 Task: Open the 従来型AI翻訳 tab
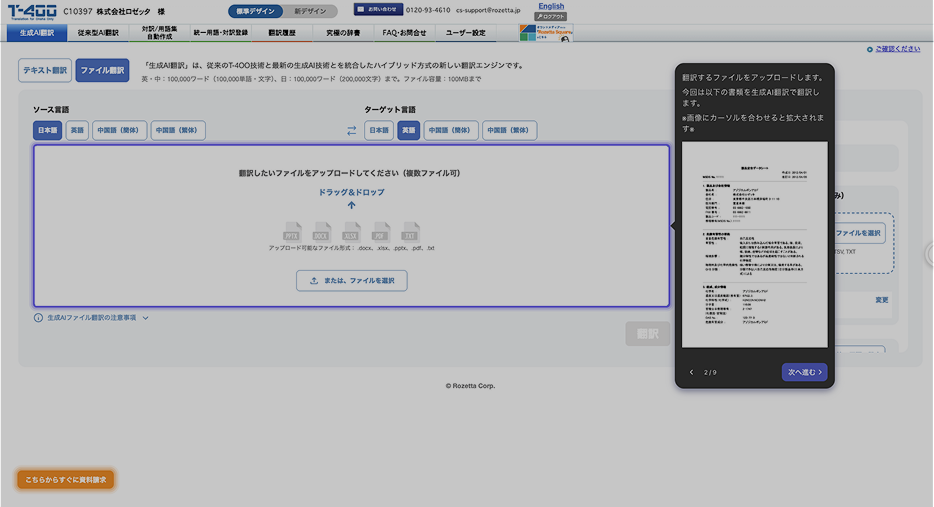(x=98, y=33)
